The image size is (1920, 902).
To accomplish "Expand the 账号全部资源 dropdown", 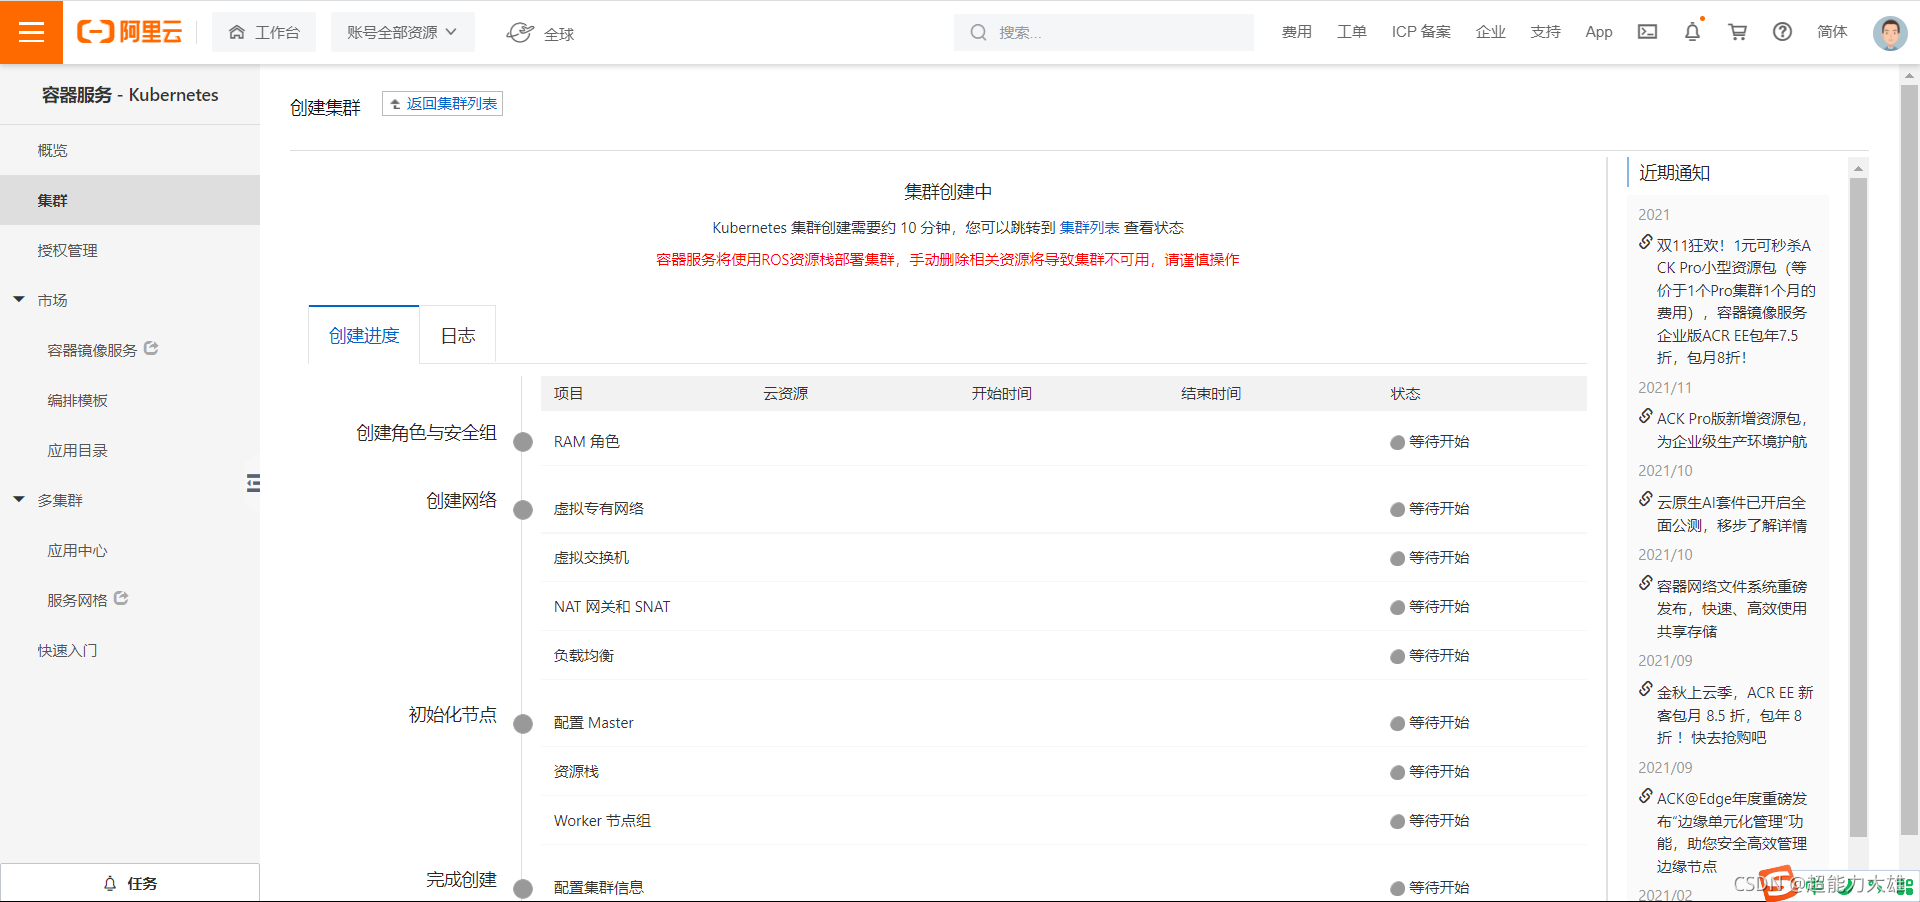I will (402, 32).
